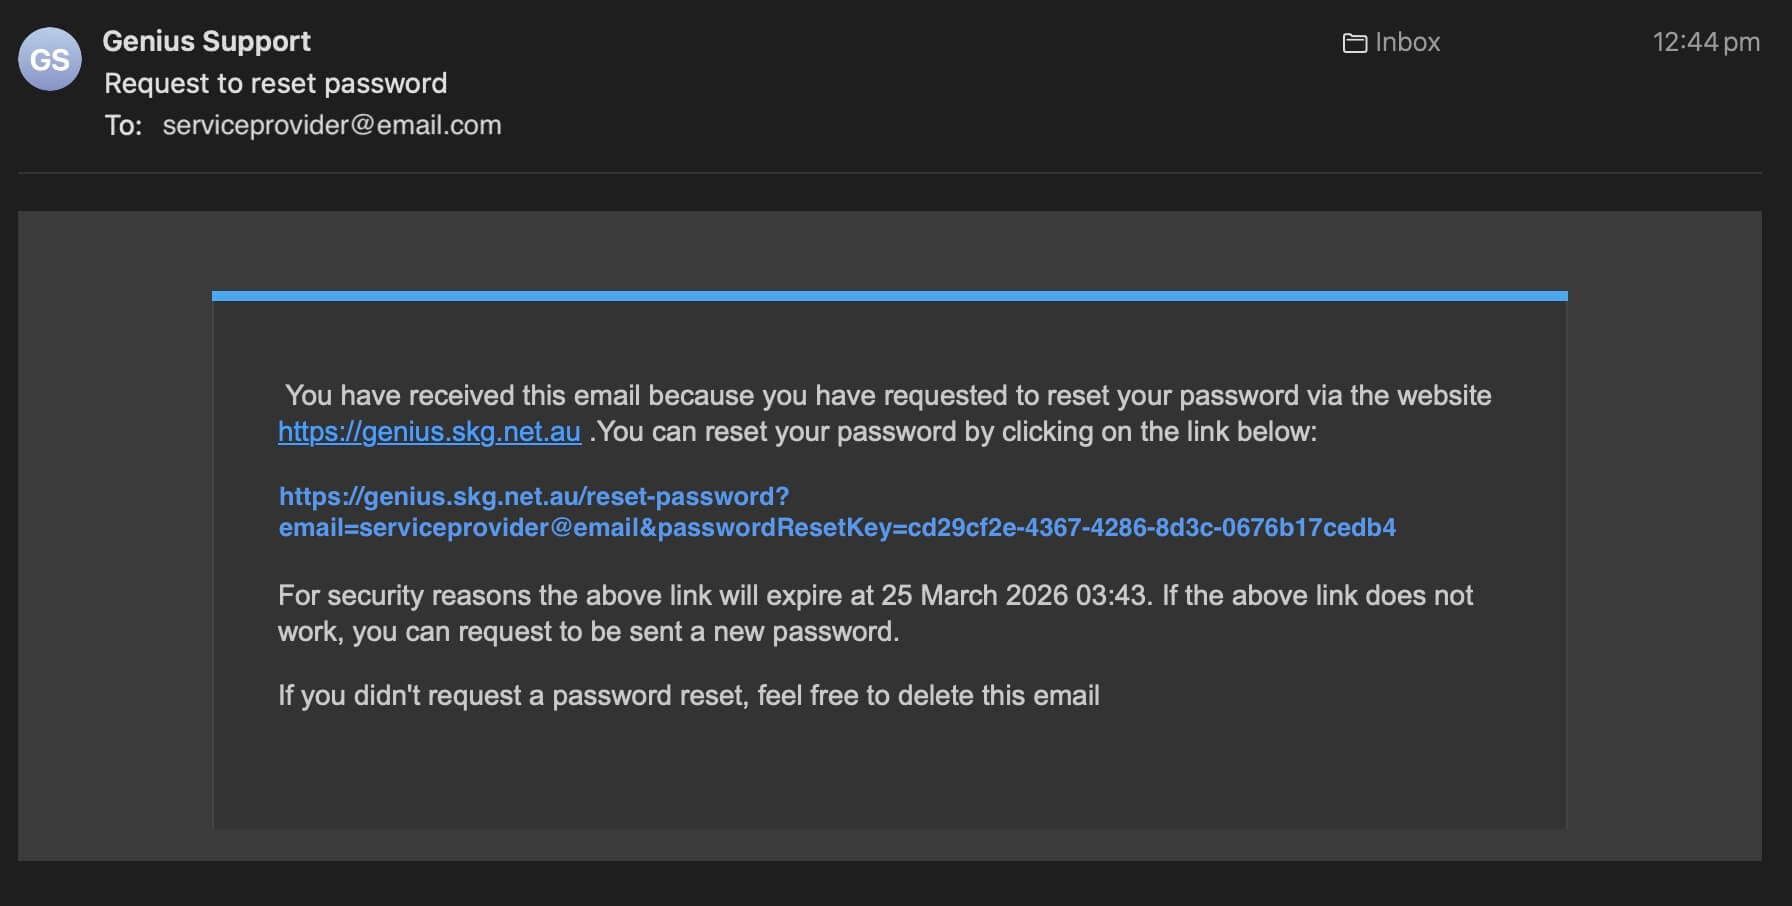Click the 'You have received this email' text
The image size is (1792, 906).
pos(887,396)
